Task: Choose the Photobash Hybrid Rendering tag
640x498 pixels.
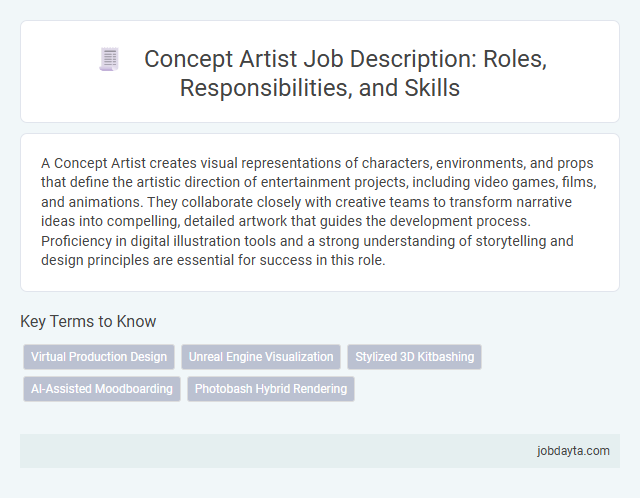Action: [271, 389]
